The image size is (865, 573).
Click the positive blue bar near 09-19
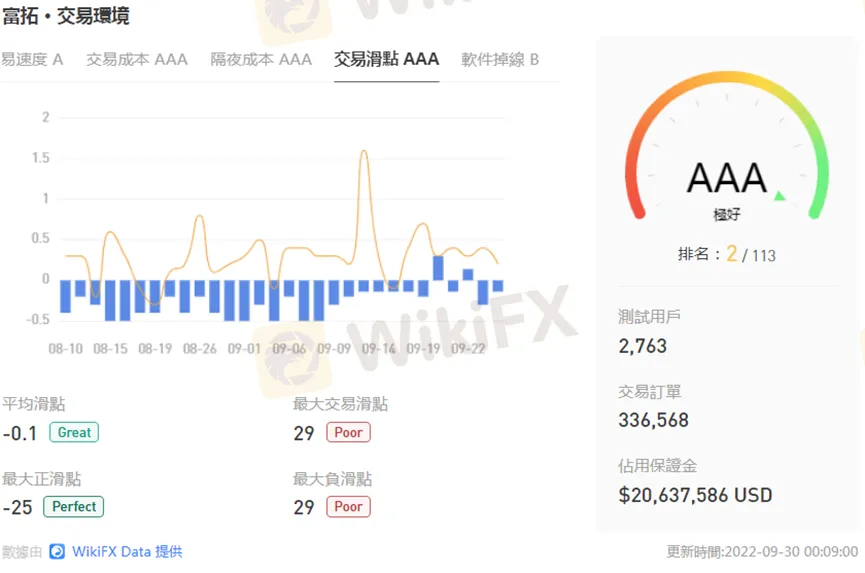[438, 268]
